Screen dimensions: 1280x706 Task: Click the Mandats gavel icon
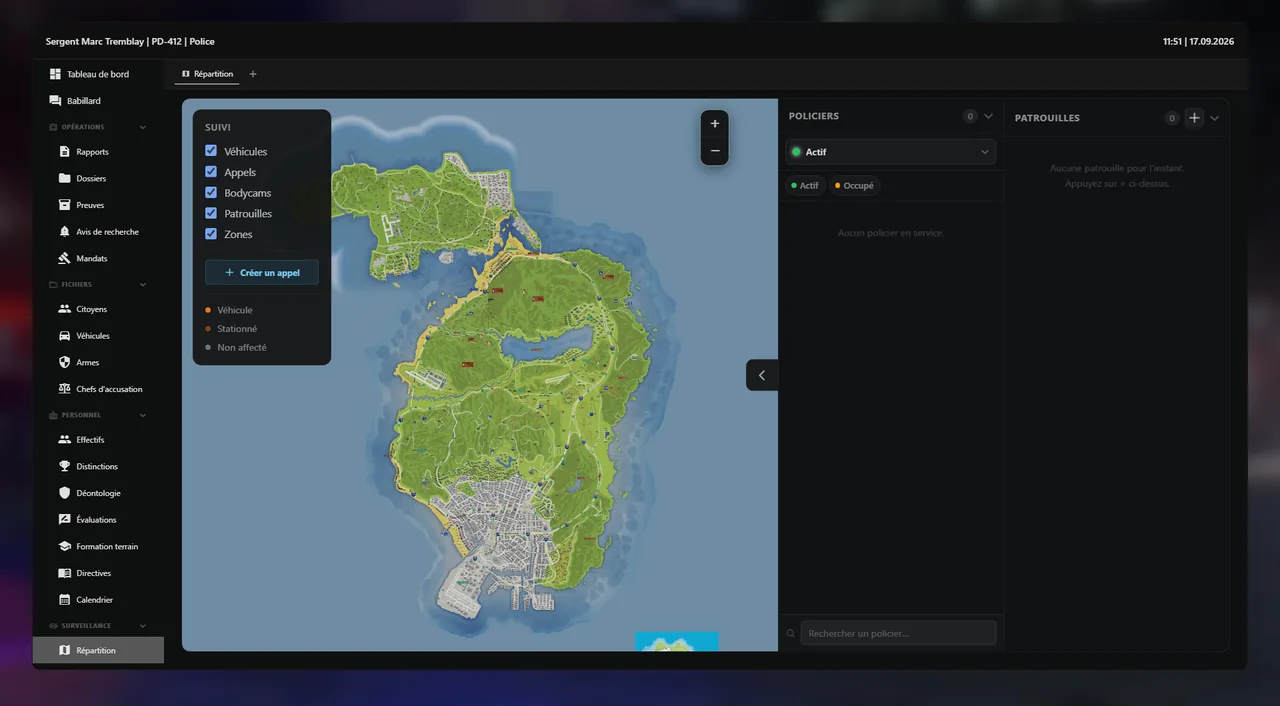tap(65, 258)
